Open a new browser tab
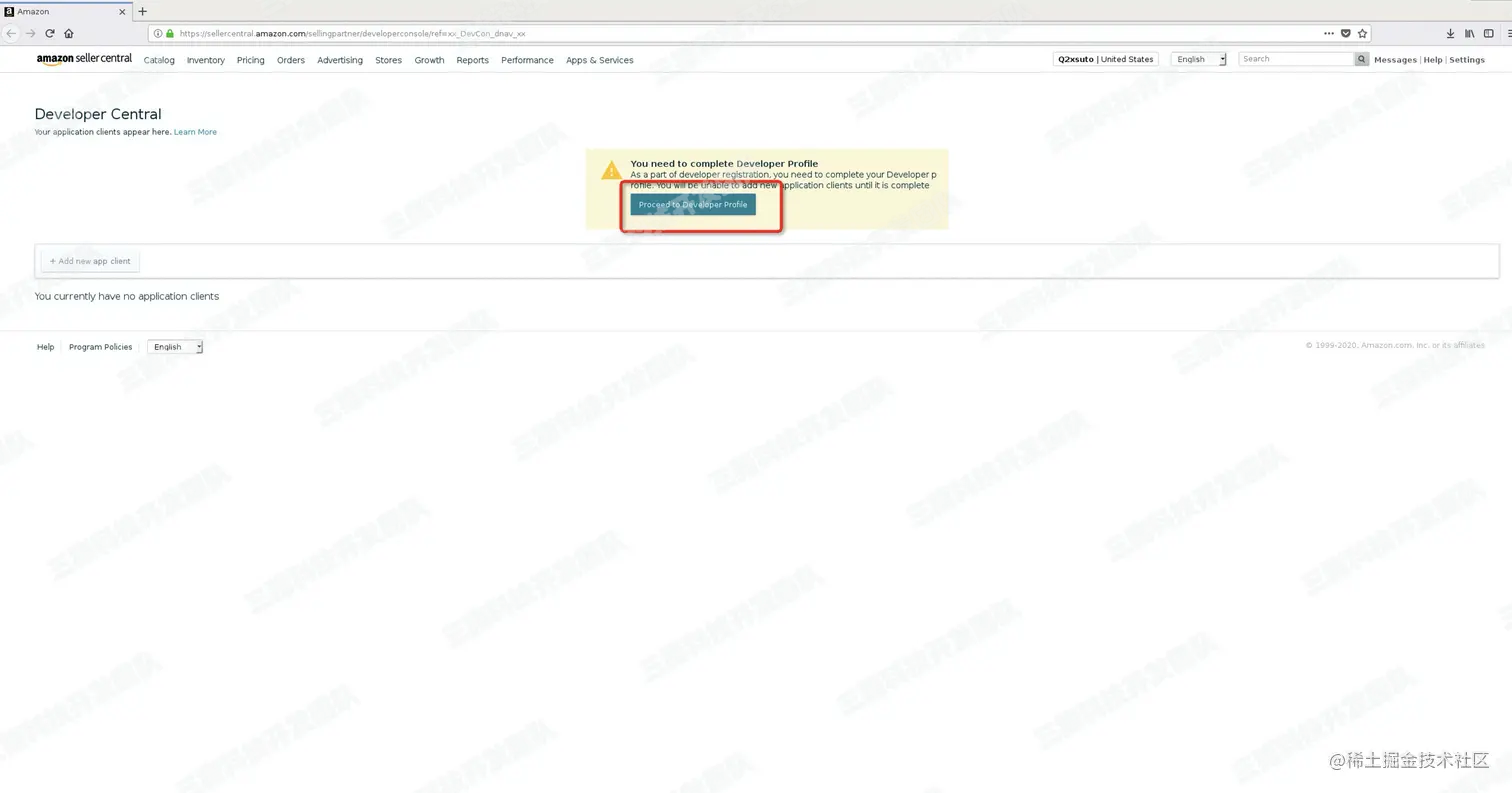1512x793 pixels. (x=142, y=11)
